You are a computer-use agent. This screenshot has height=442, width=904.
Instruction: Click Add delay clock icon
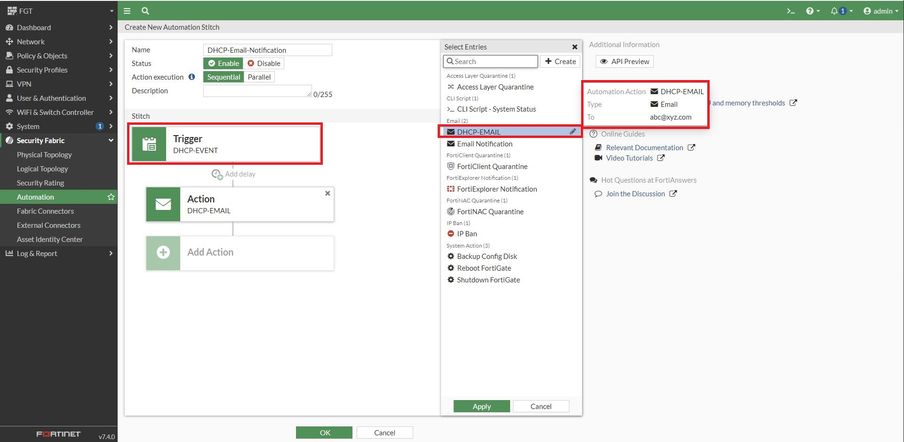pyautogui.click(x=217, y=173)
